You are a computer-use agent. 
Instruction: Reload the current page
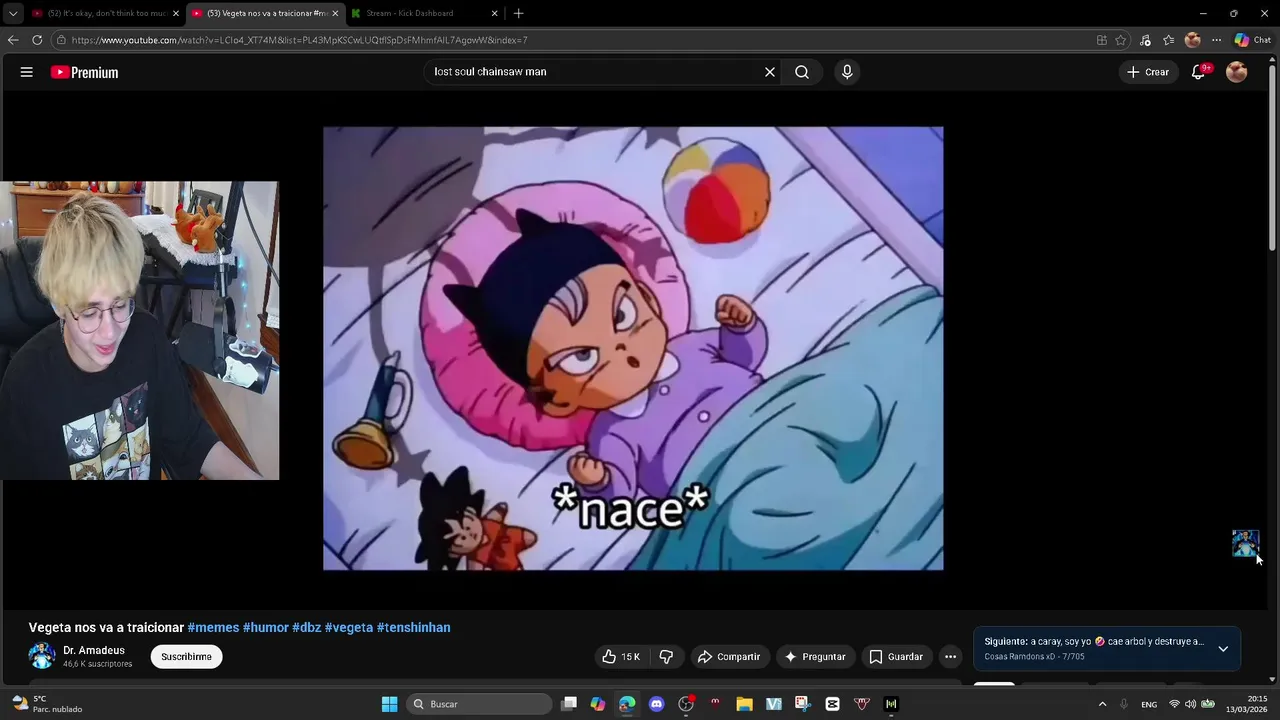37,40
